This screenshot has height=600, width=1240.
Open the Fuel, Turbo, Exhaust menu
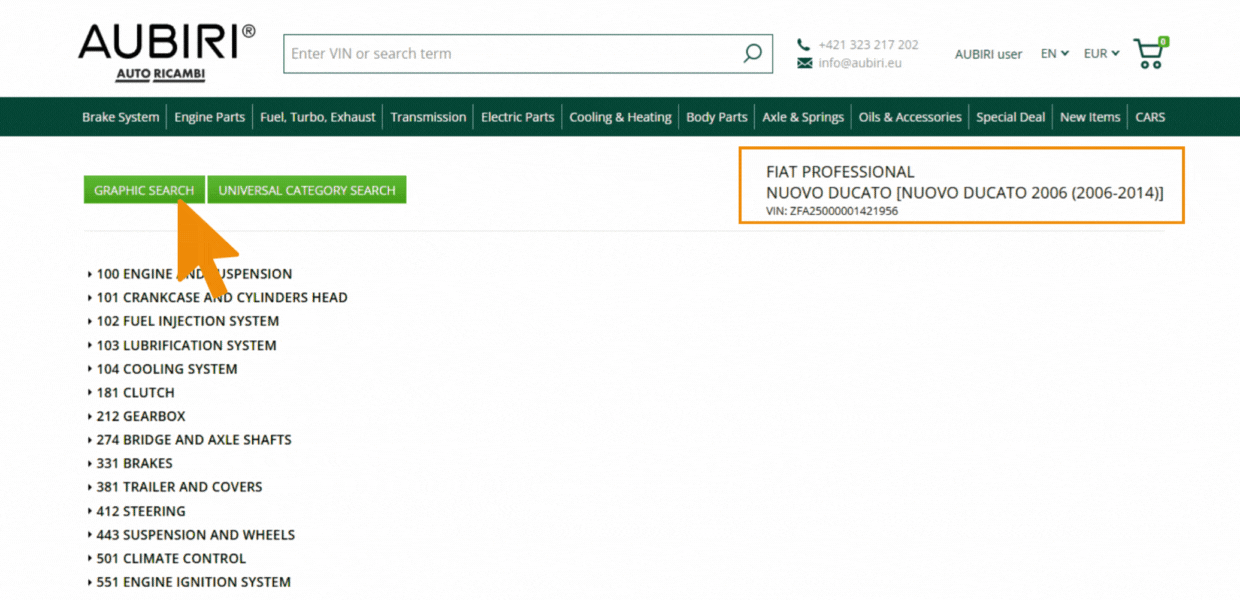point(318,117)
